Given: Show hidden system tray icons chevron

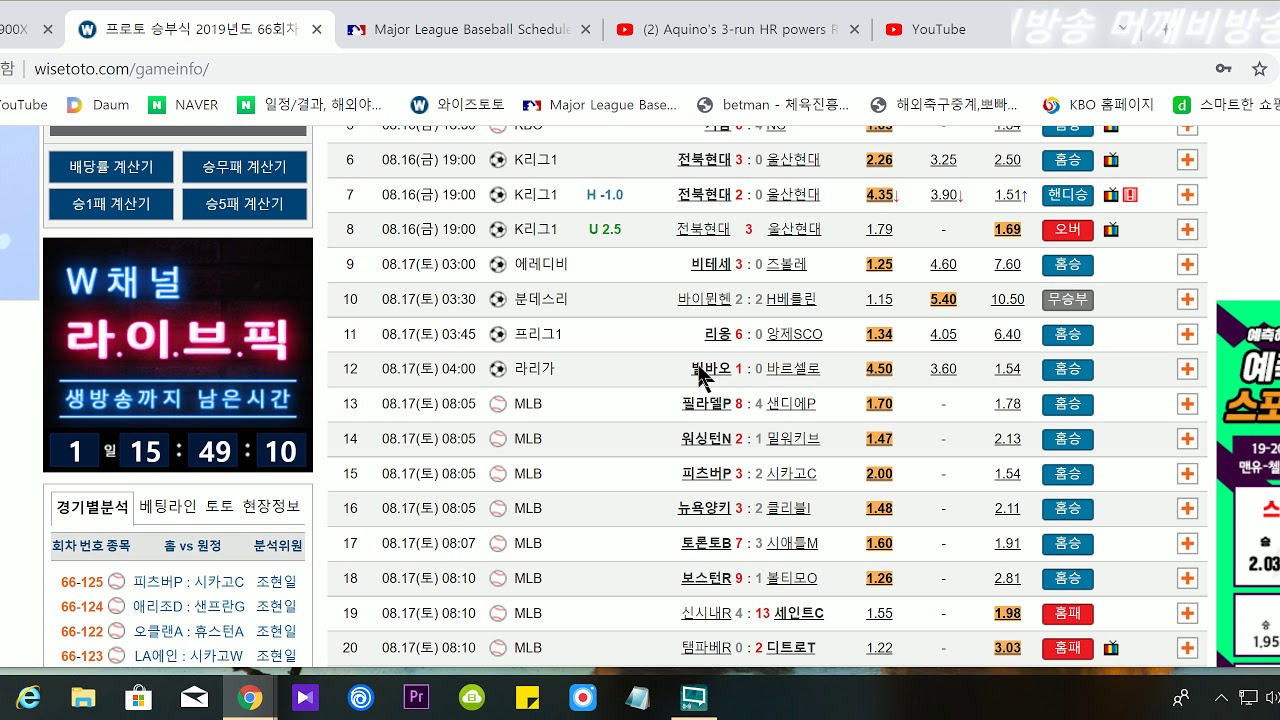Looking at the screenshot, I should pos(1220,697).
